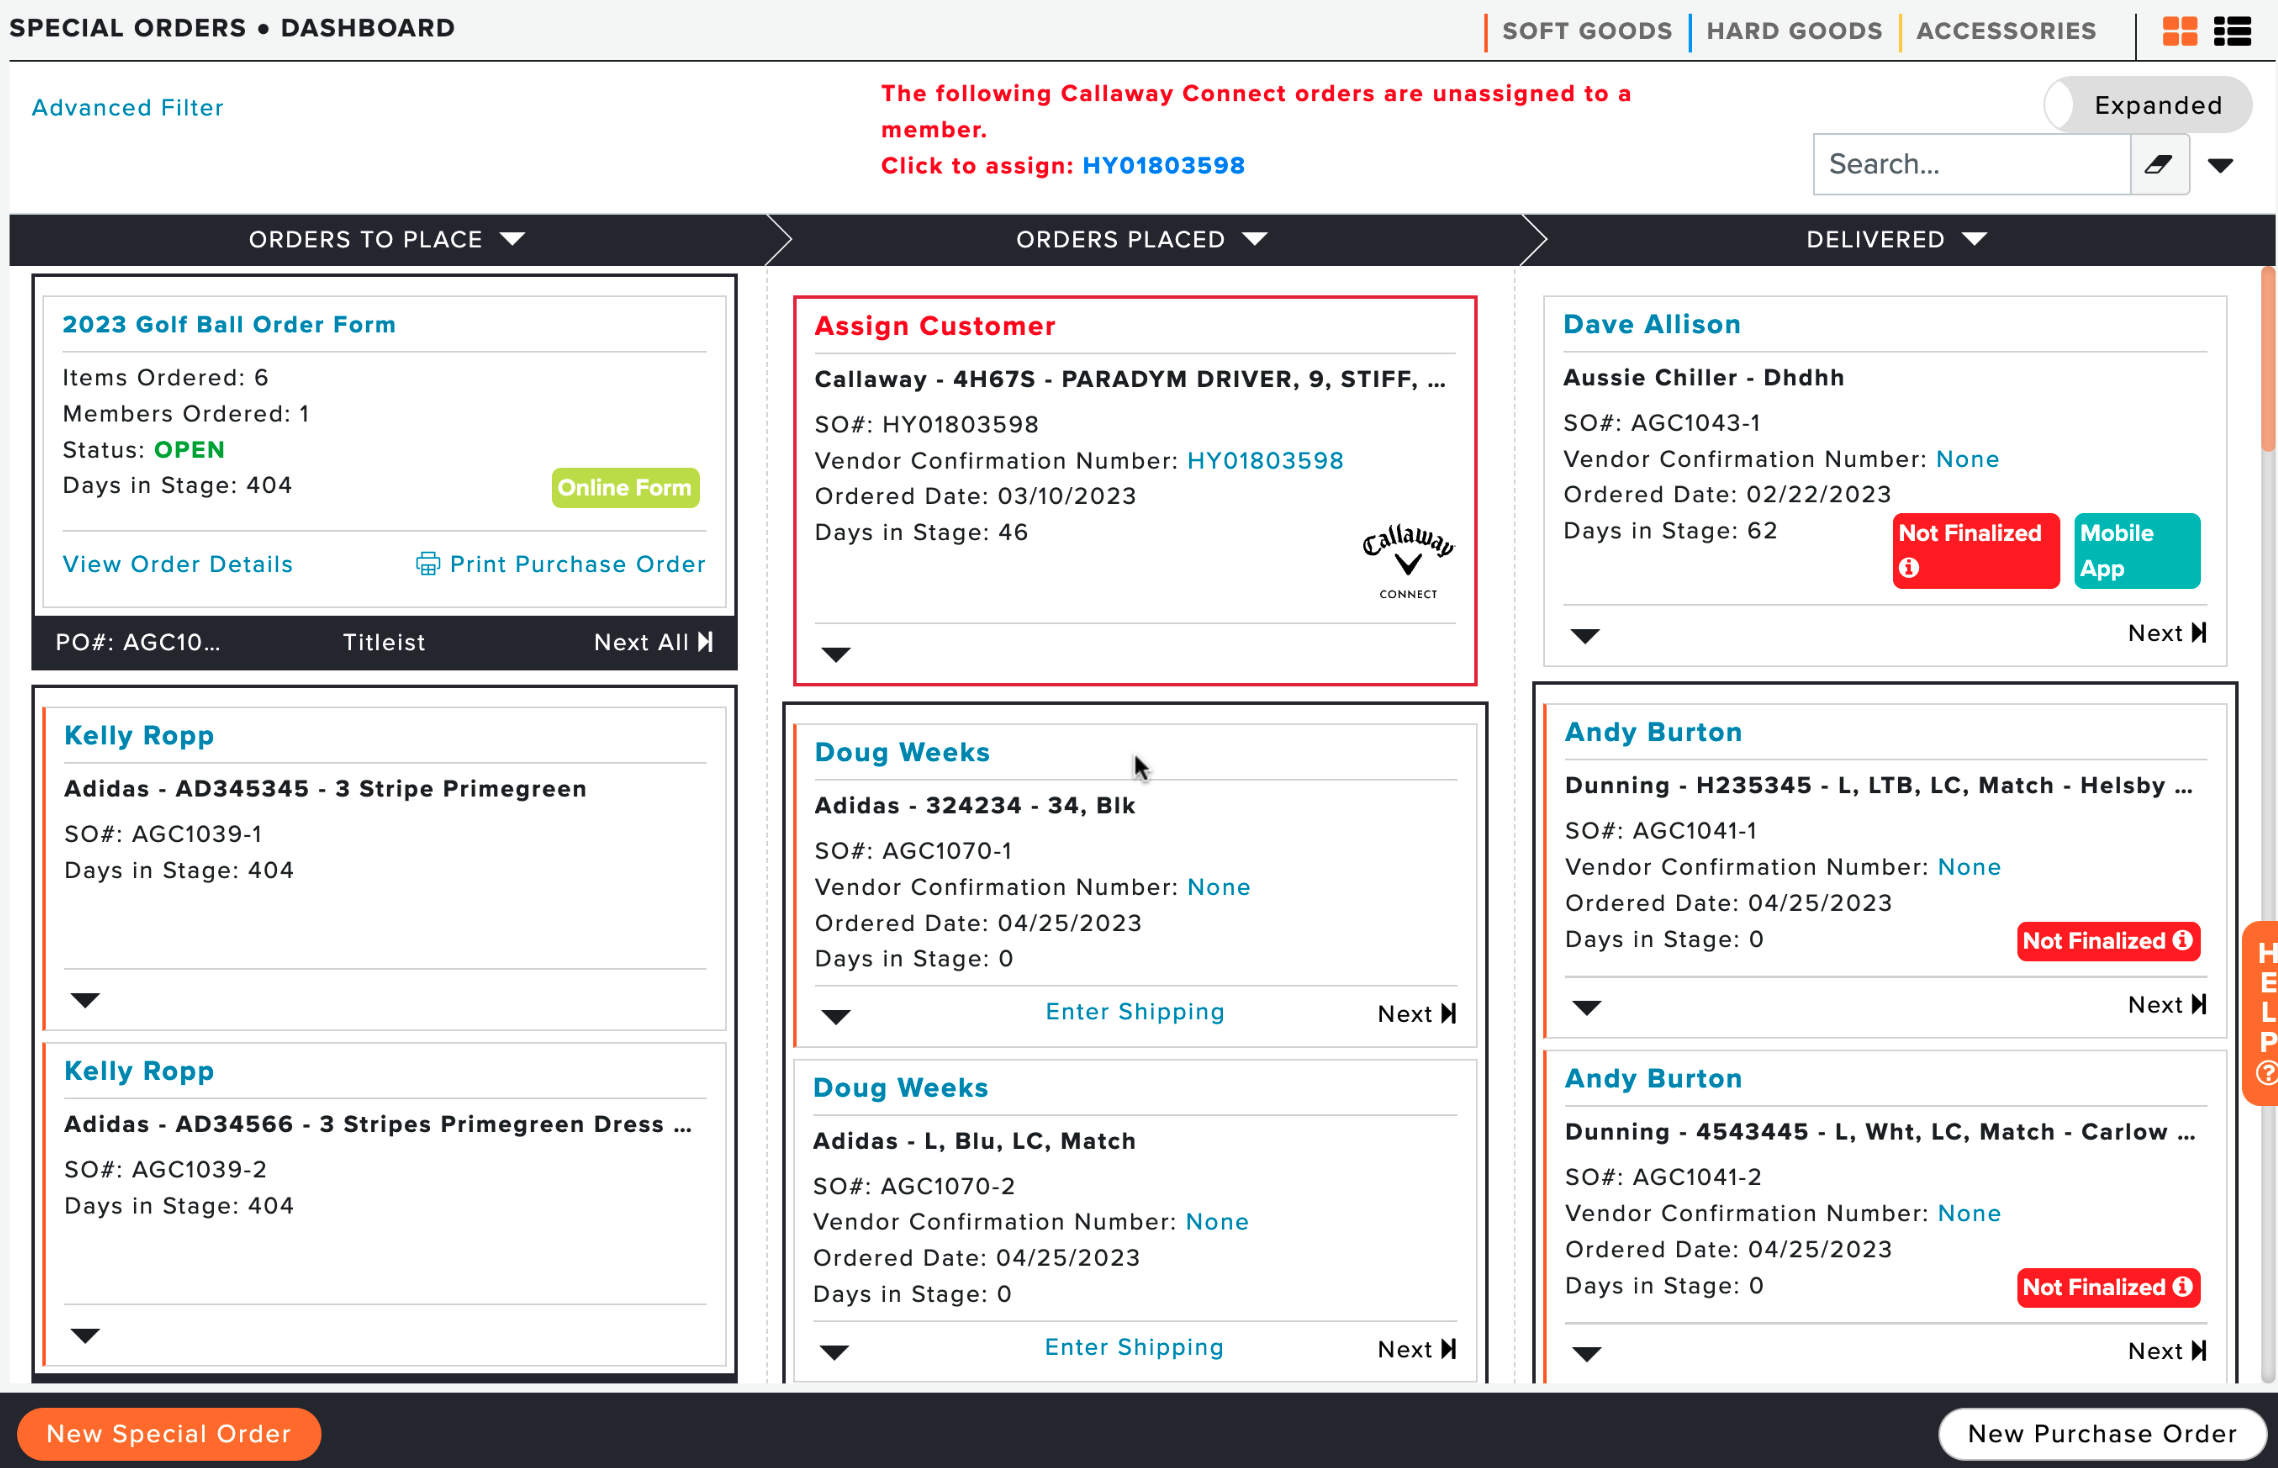The width and height of the screenshot is (2278, 1468).
Task: Click info icon on AGC1041-1 Not Finalized badge
Action: (2183, 940)
